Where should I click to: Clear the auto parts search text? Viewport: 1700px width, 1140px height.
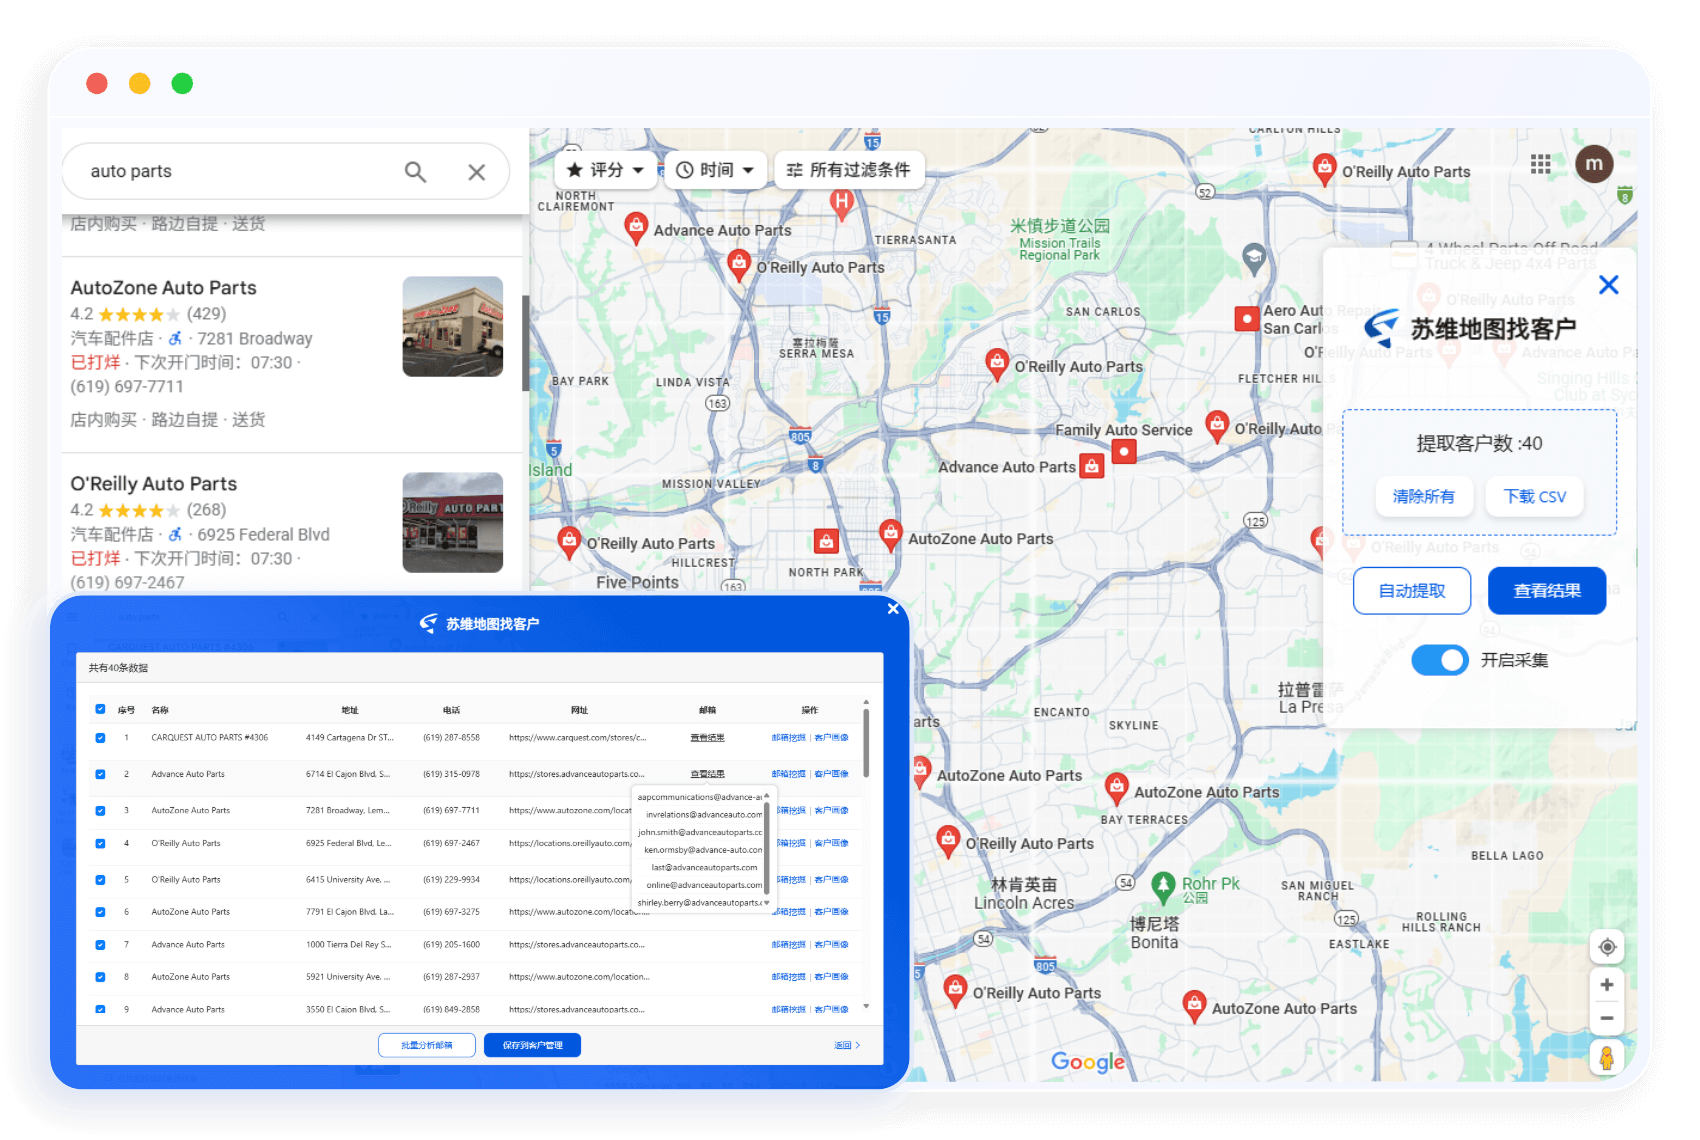coord(477,172)
